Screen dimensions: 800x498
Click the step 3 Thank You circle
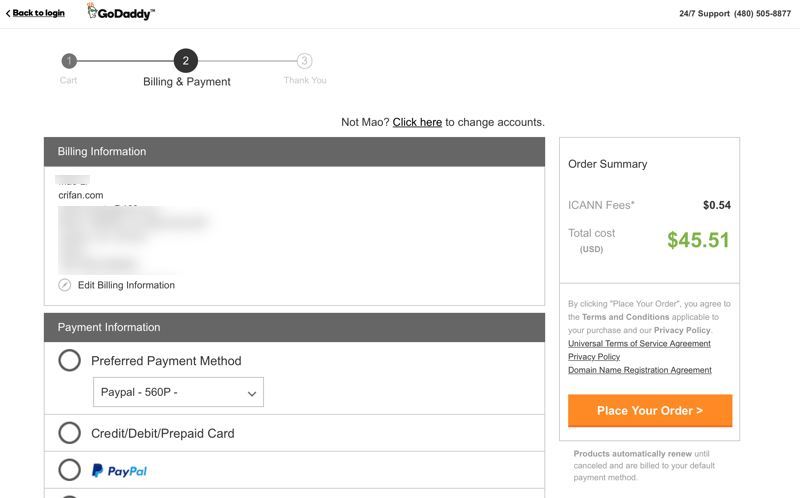(304, 61)
